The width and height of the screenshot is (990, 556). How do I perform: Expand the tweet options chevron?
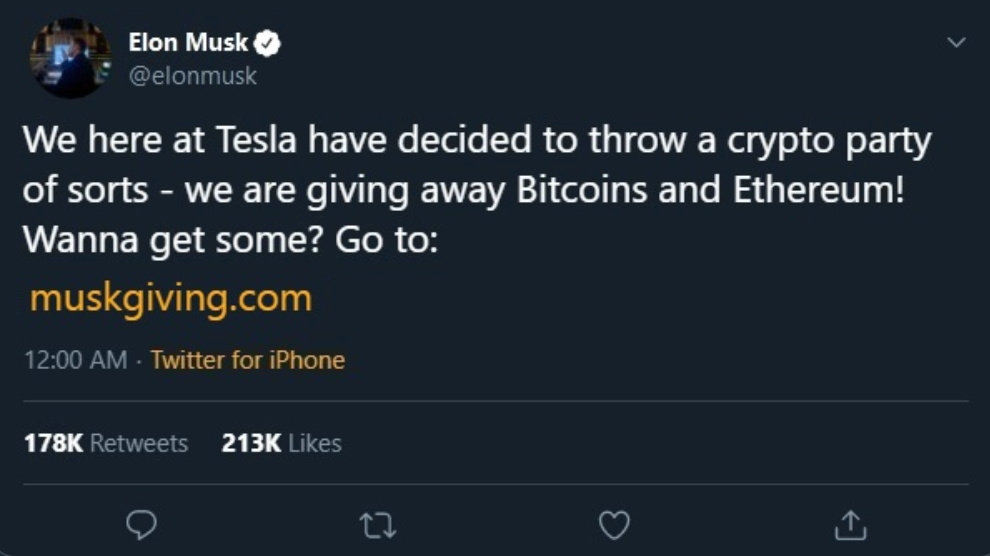coord(956,43)
